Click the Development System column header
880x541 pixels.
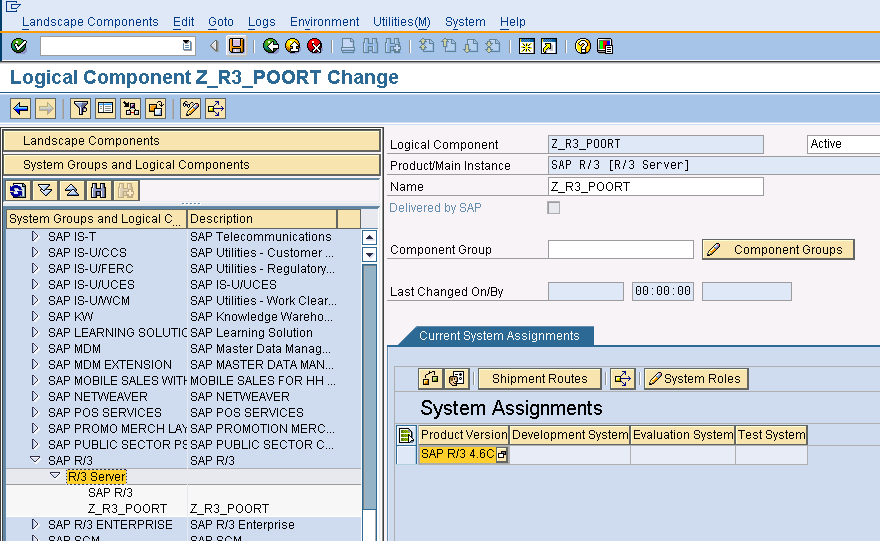click(x=570, y=435)
